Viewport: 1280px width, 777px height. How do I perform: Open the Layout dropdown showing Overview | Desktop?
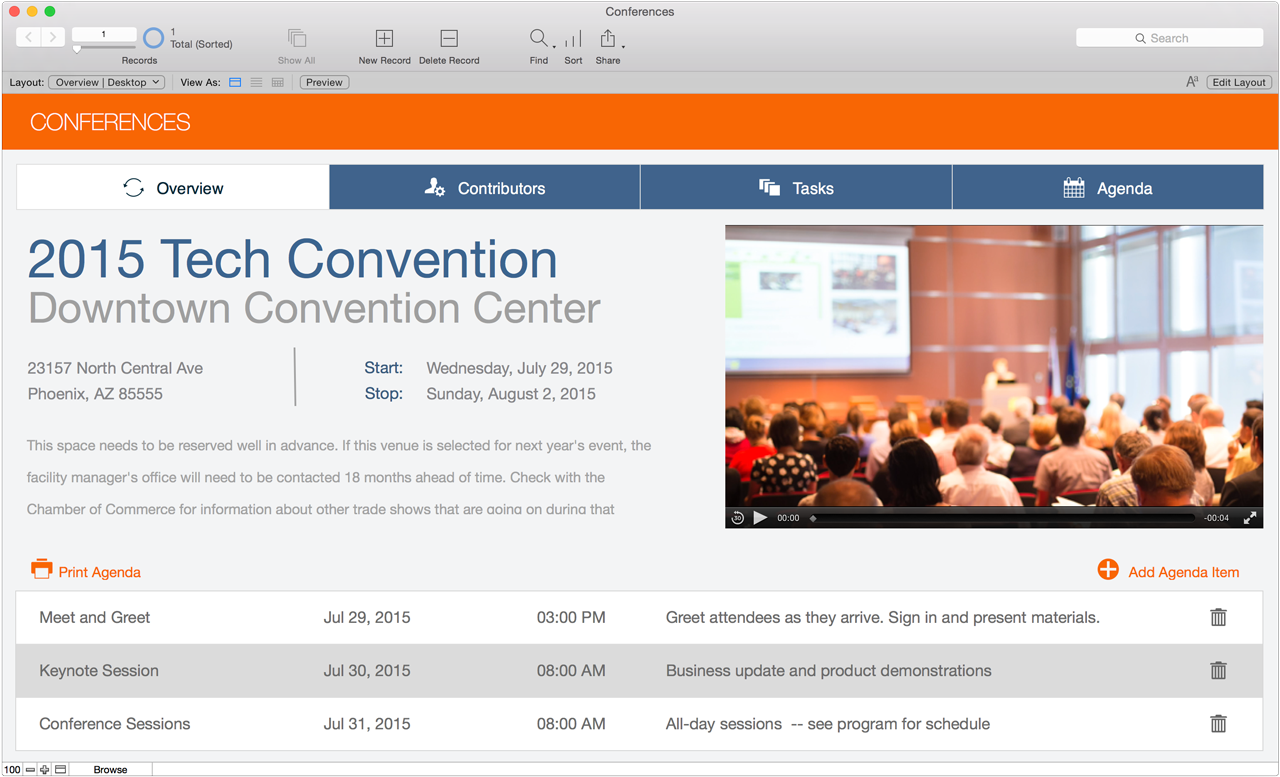click(x=106, y=83)
